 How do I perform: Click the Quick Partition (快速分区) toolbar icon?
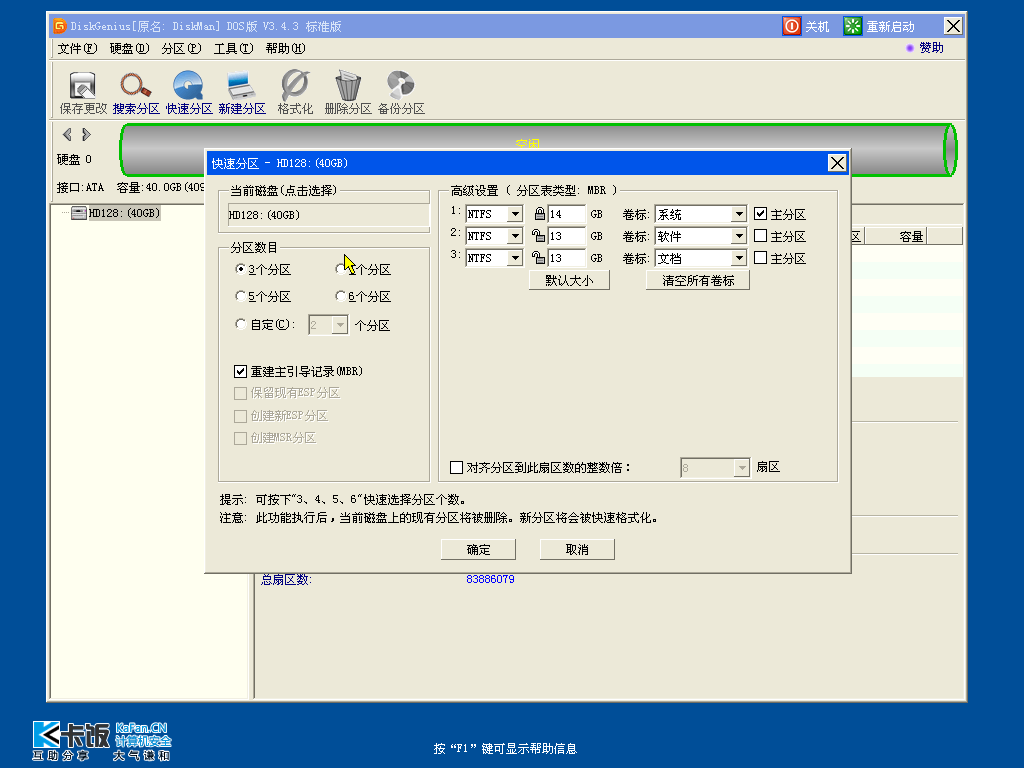point(189,93)
